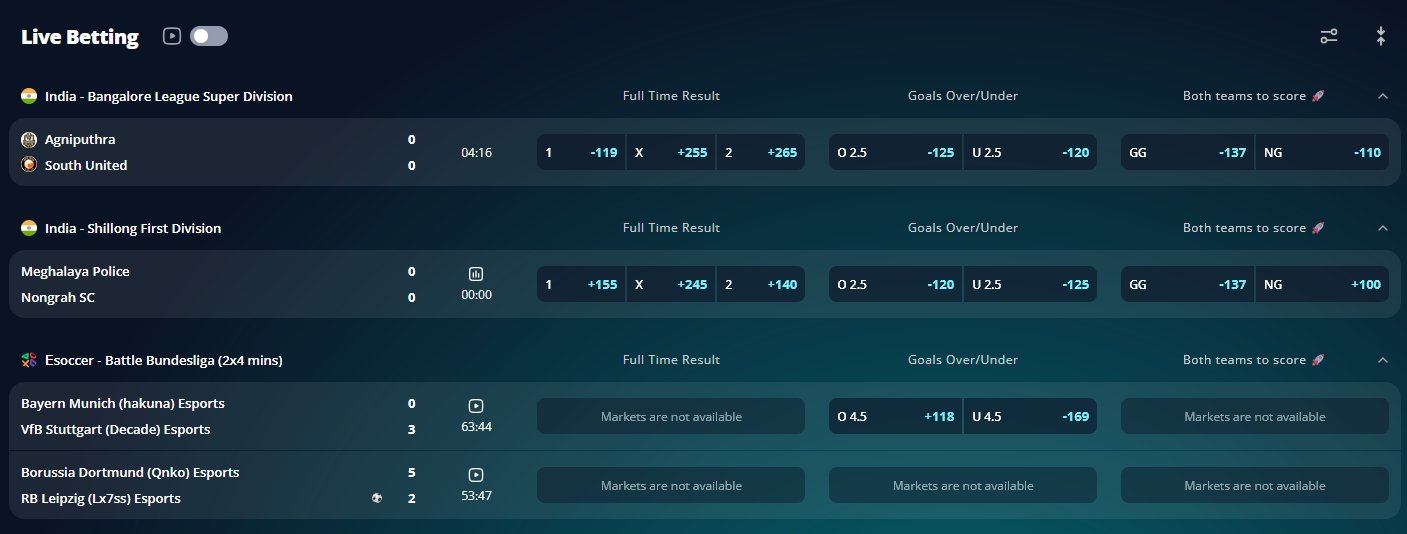Bet Over 4.5 goals at +118

click(895, 417)
